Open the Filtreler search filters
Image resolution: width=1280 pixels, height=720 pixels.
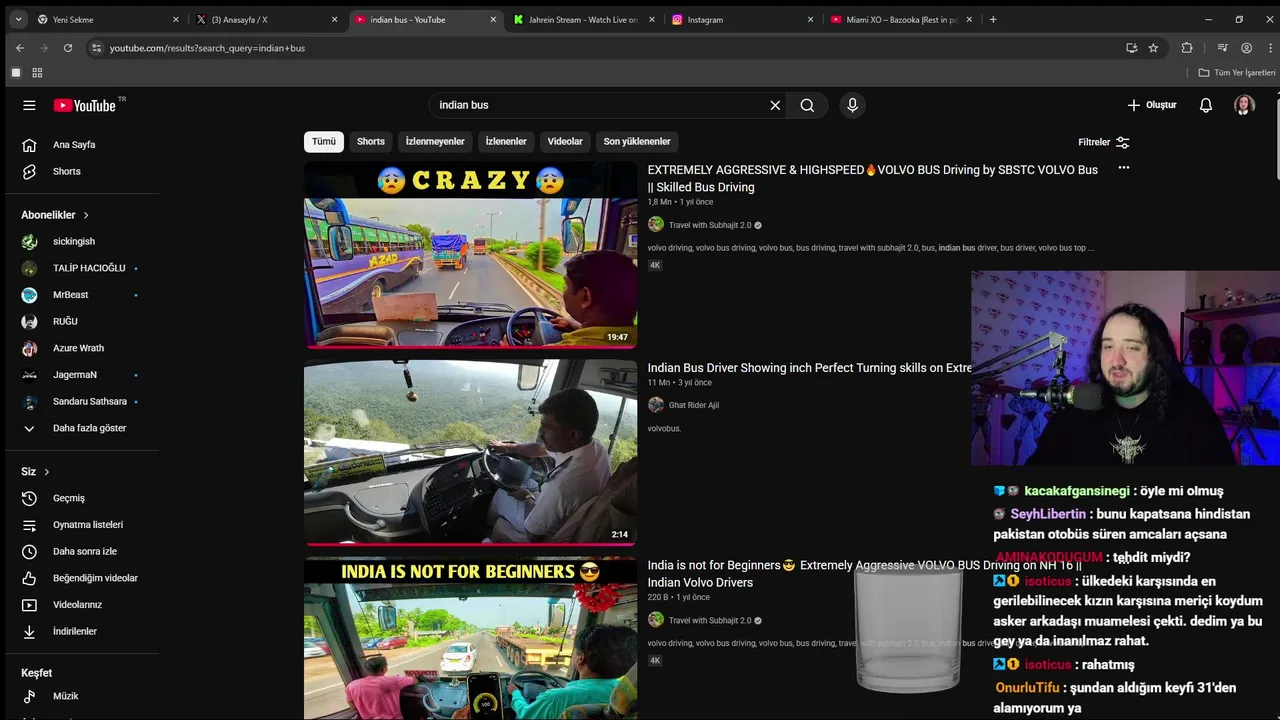click(1104, 142)
